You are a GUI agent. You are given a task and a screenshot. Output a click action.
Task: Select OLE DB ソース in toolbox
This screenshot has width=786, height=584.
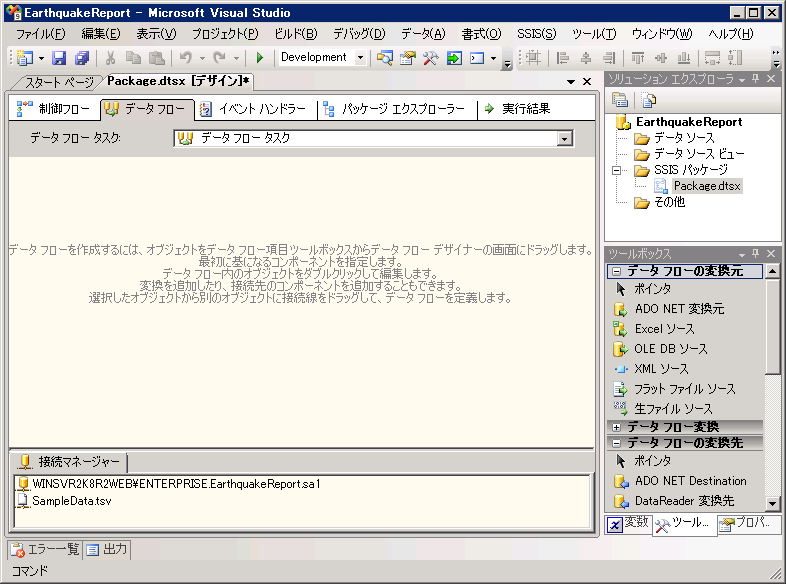671,349
